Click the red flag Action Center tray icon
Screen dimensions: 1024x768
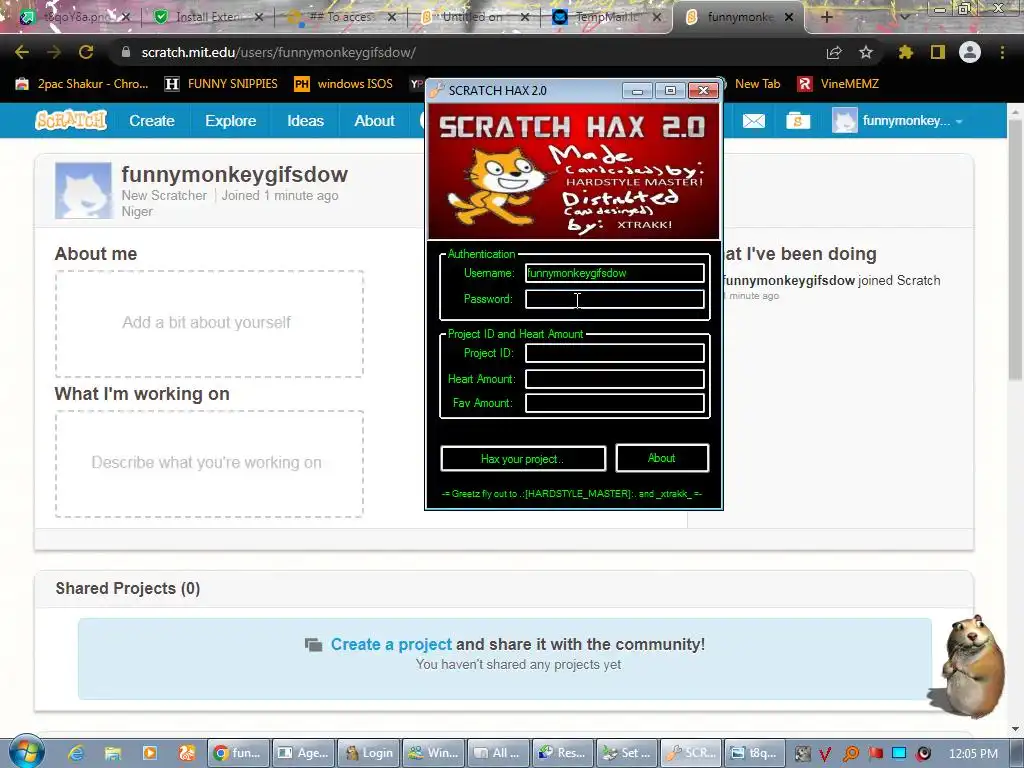pyautogui.click(x=875, y=754)
